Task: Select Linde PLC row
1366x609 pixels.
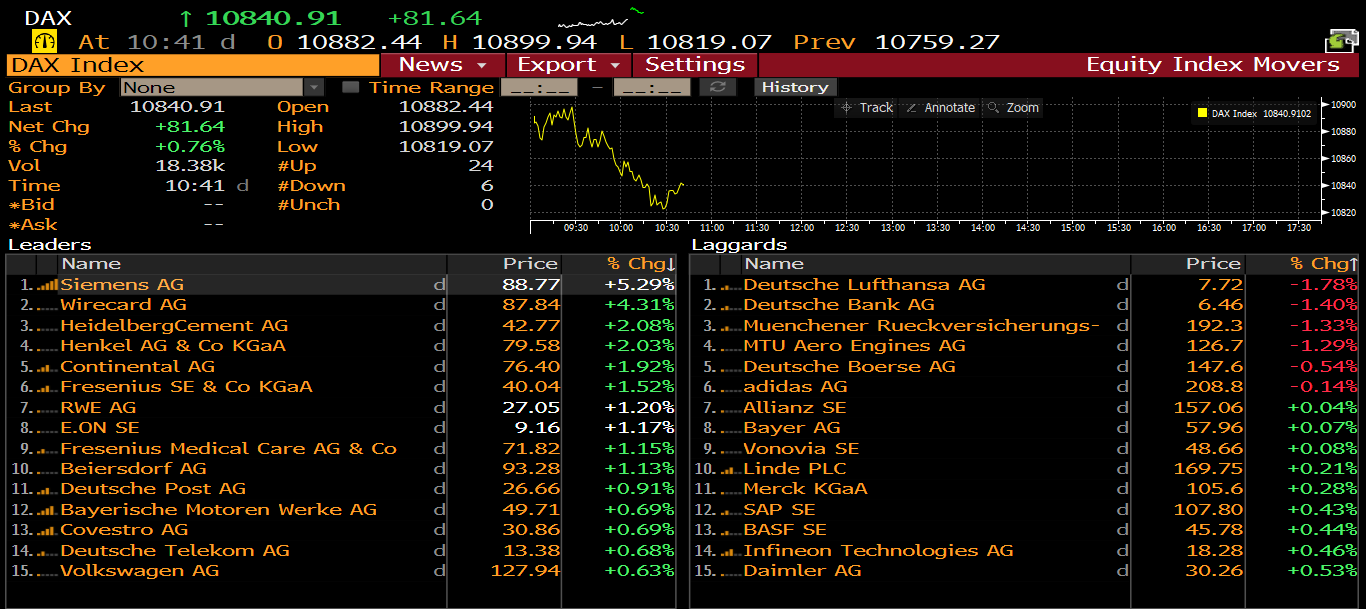Action: [1025, 469]
